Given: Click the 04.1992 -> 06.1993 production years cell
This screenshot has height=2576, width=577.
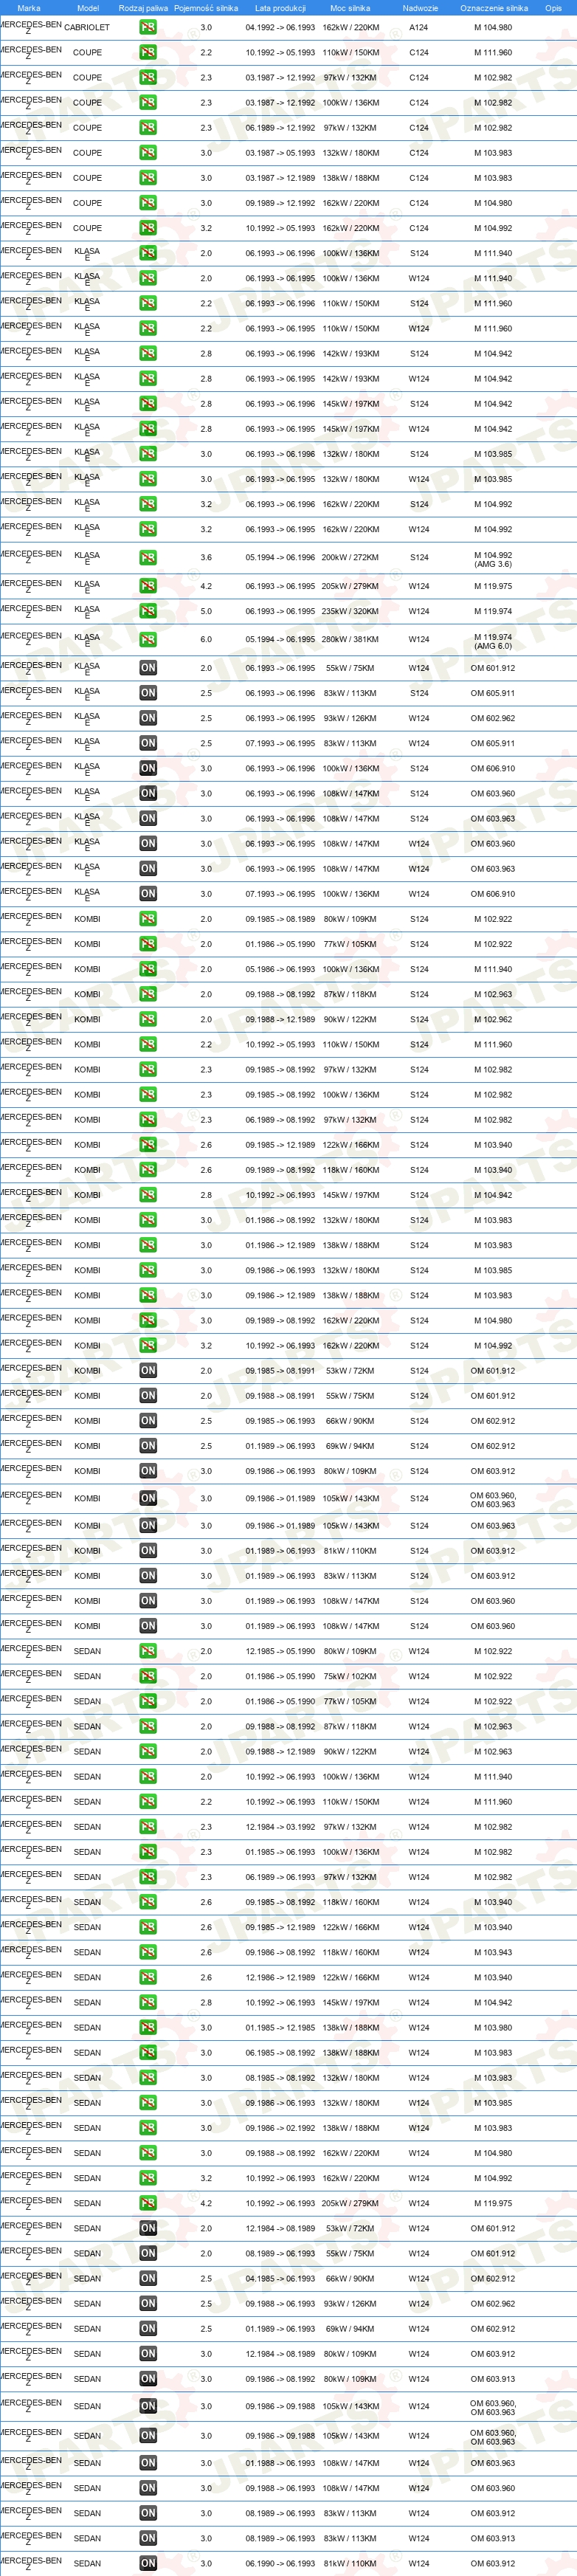Looking at the screenshot, I should point(280,28).
